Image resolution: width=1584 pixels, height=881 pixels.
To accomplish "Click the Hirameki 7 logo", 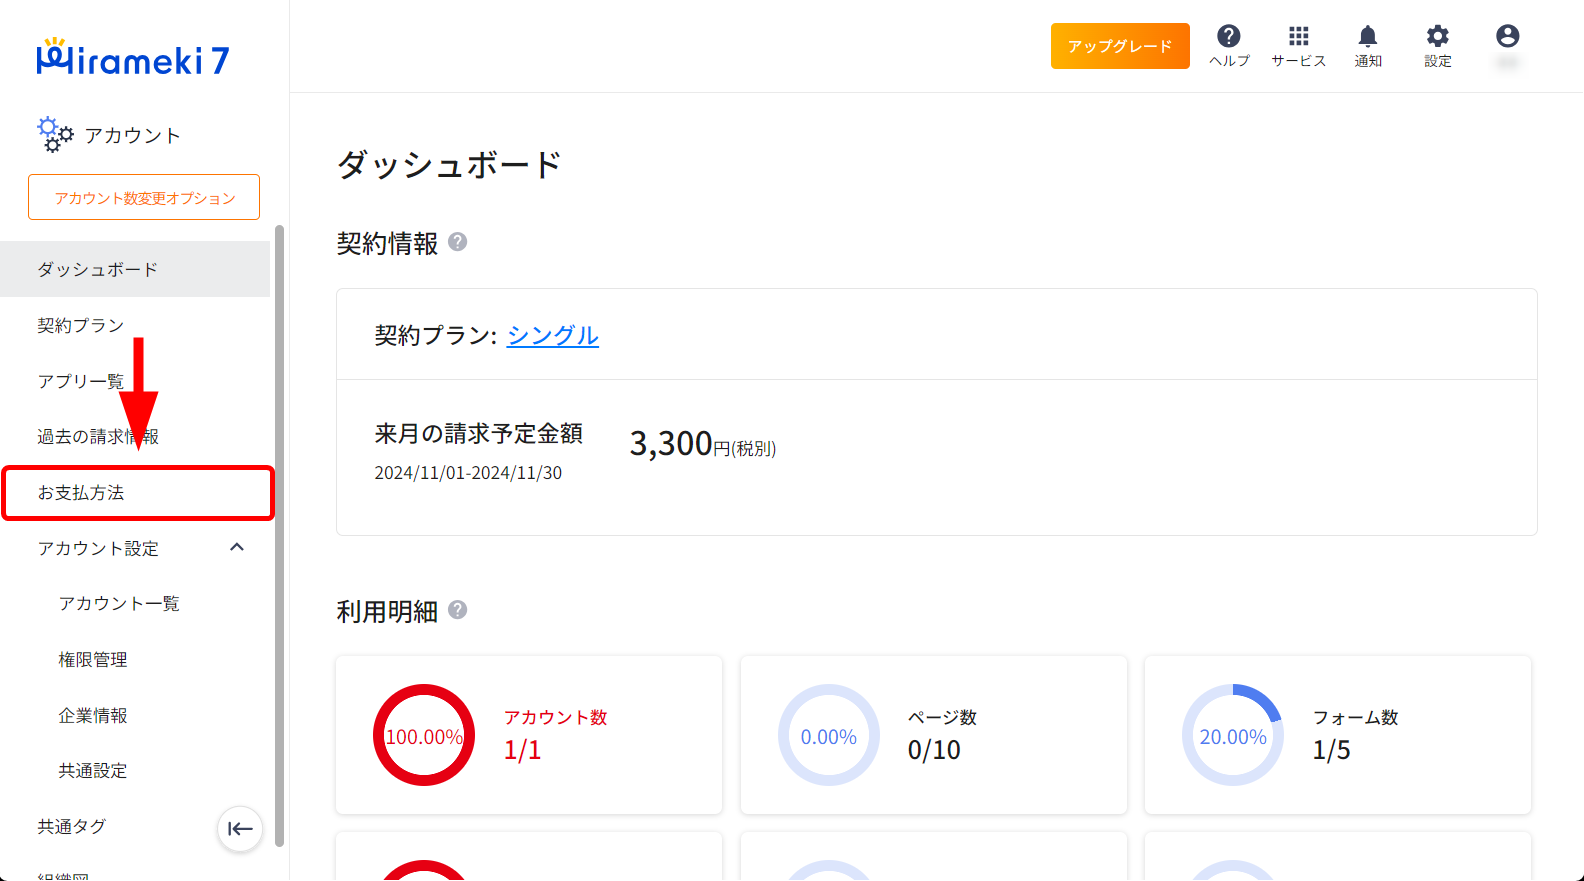I will click(x=133, y=58).
